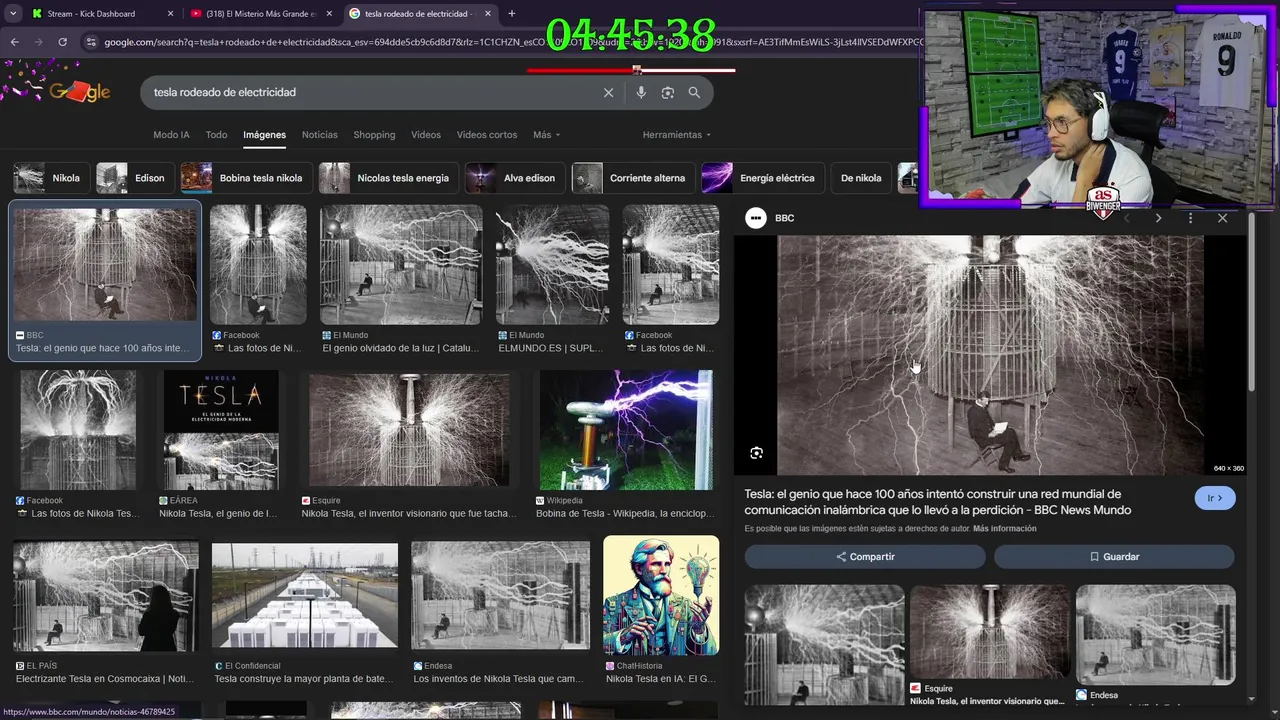The image size is (1280, 720).
Task: Open Noticias results tab
Action: click(x=320, y=135)
